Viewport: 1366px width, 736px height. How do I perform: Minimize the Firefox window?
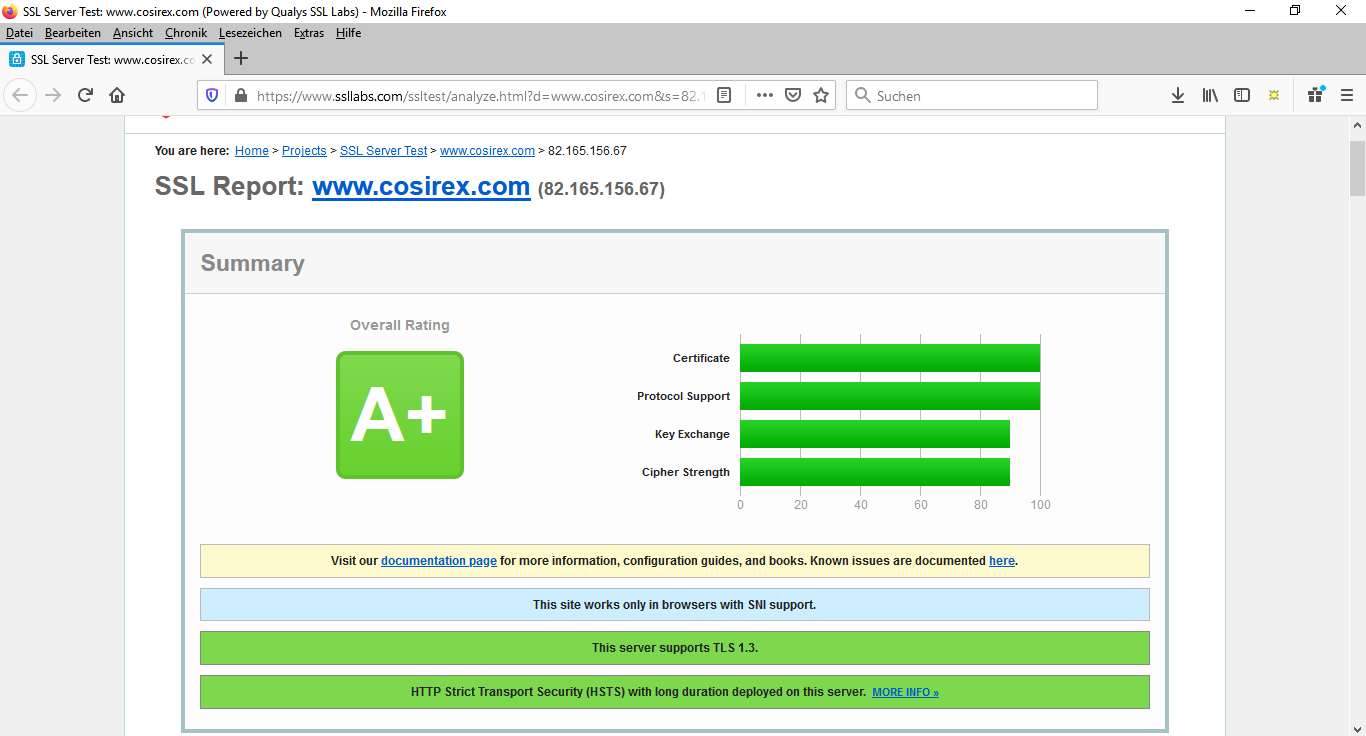pos(1250,11)
